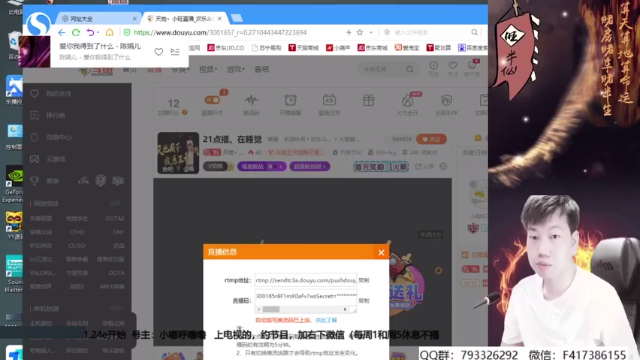The width and height of the screenshot is (640, 360).
Task: Open the Sound Blaster desktop icon
Action: coord(14,274)
